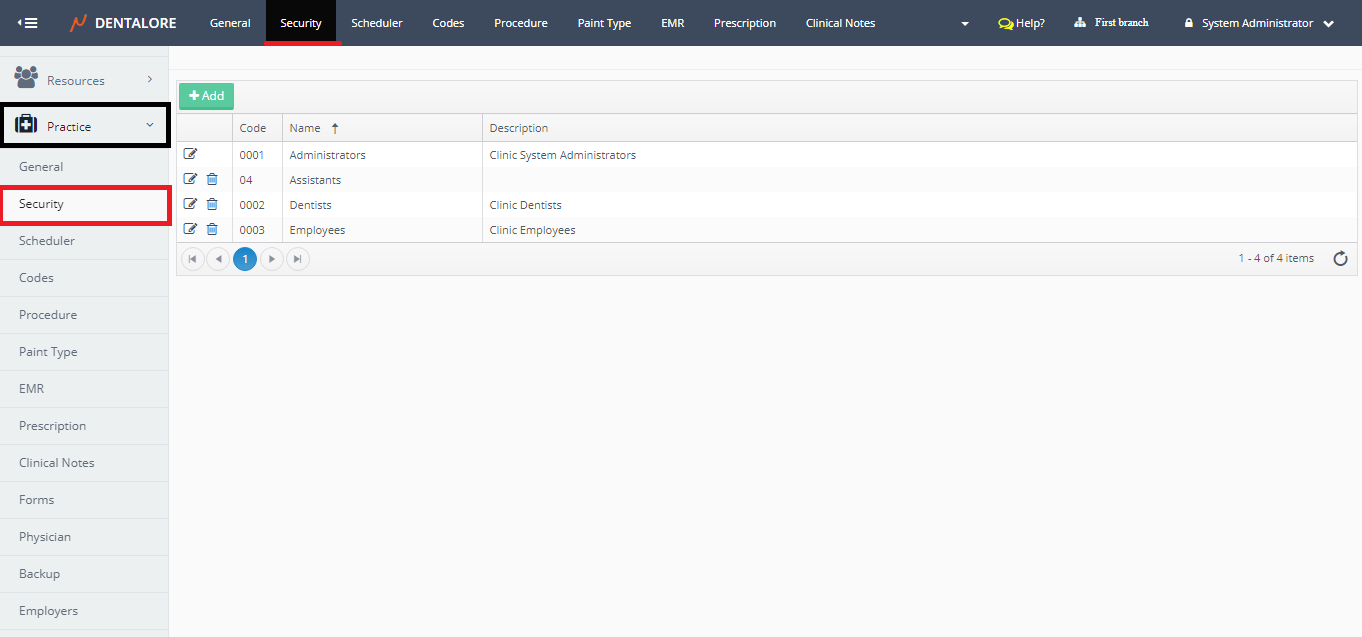Click the green Add button

tap(206, 96)
